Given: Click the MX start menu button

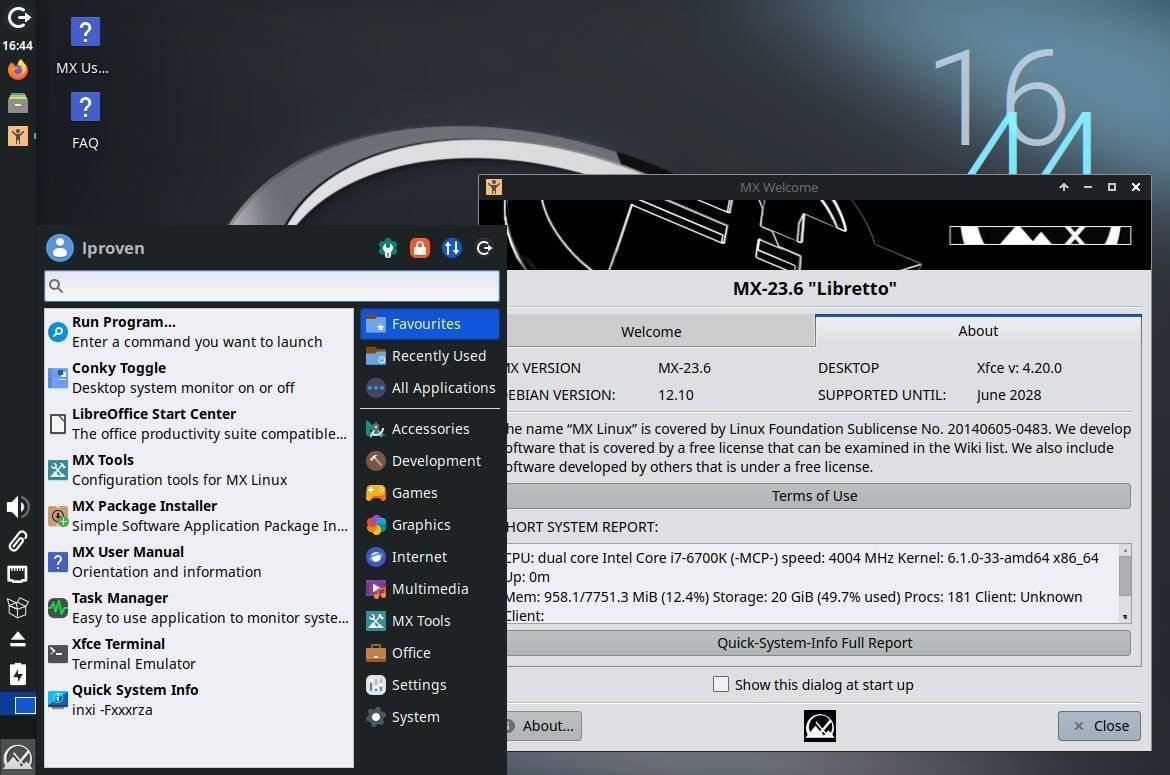Looking at the screenshot, I should [18, 756].
